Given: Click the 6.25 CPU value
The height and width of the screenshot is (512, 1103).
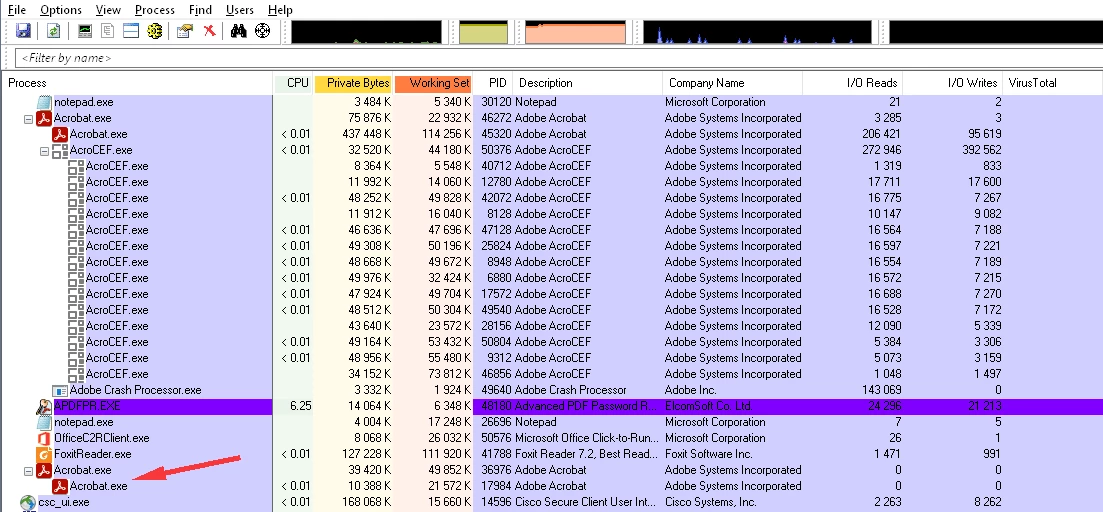Looking at the screenshot, I should coord(300,406).
